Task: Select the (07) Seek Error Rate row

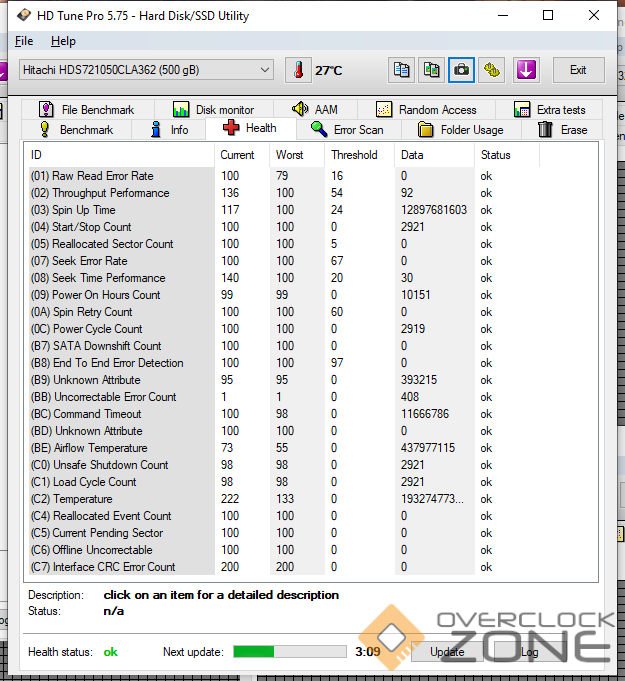Action: coord(284,261)
